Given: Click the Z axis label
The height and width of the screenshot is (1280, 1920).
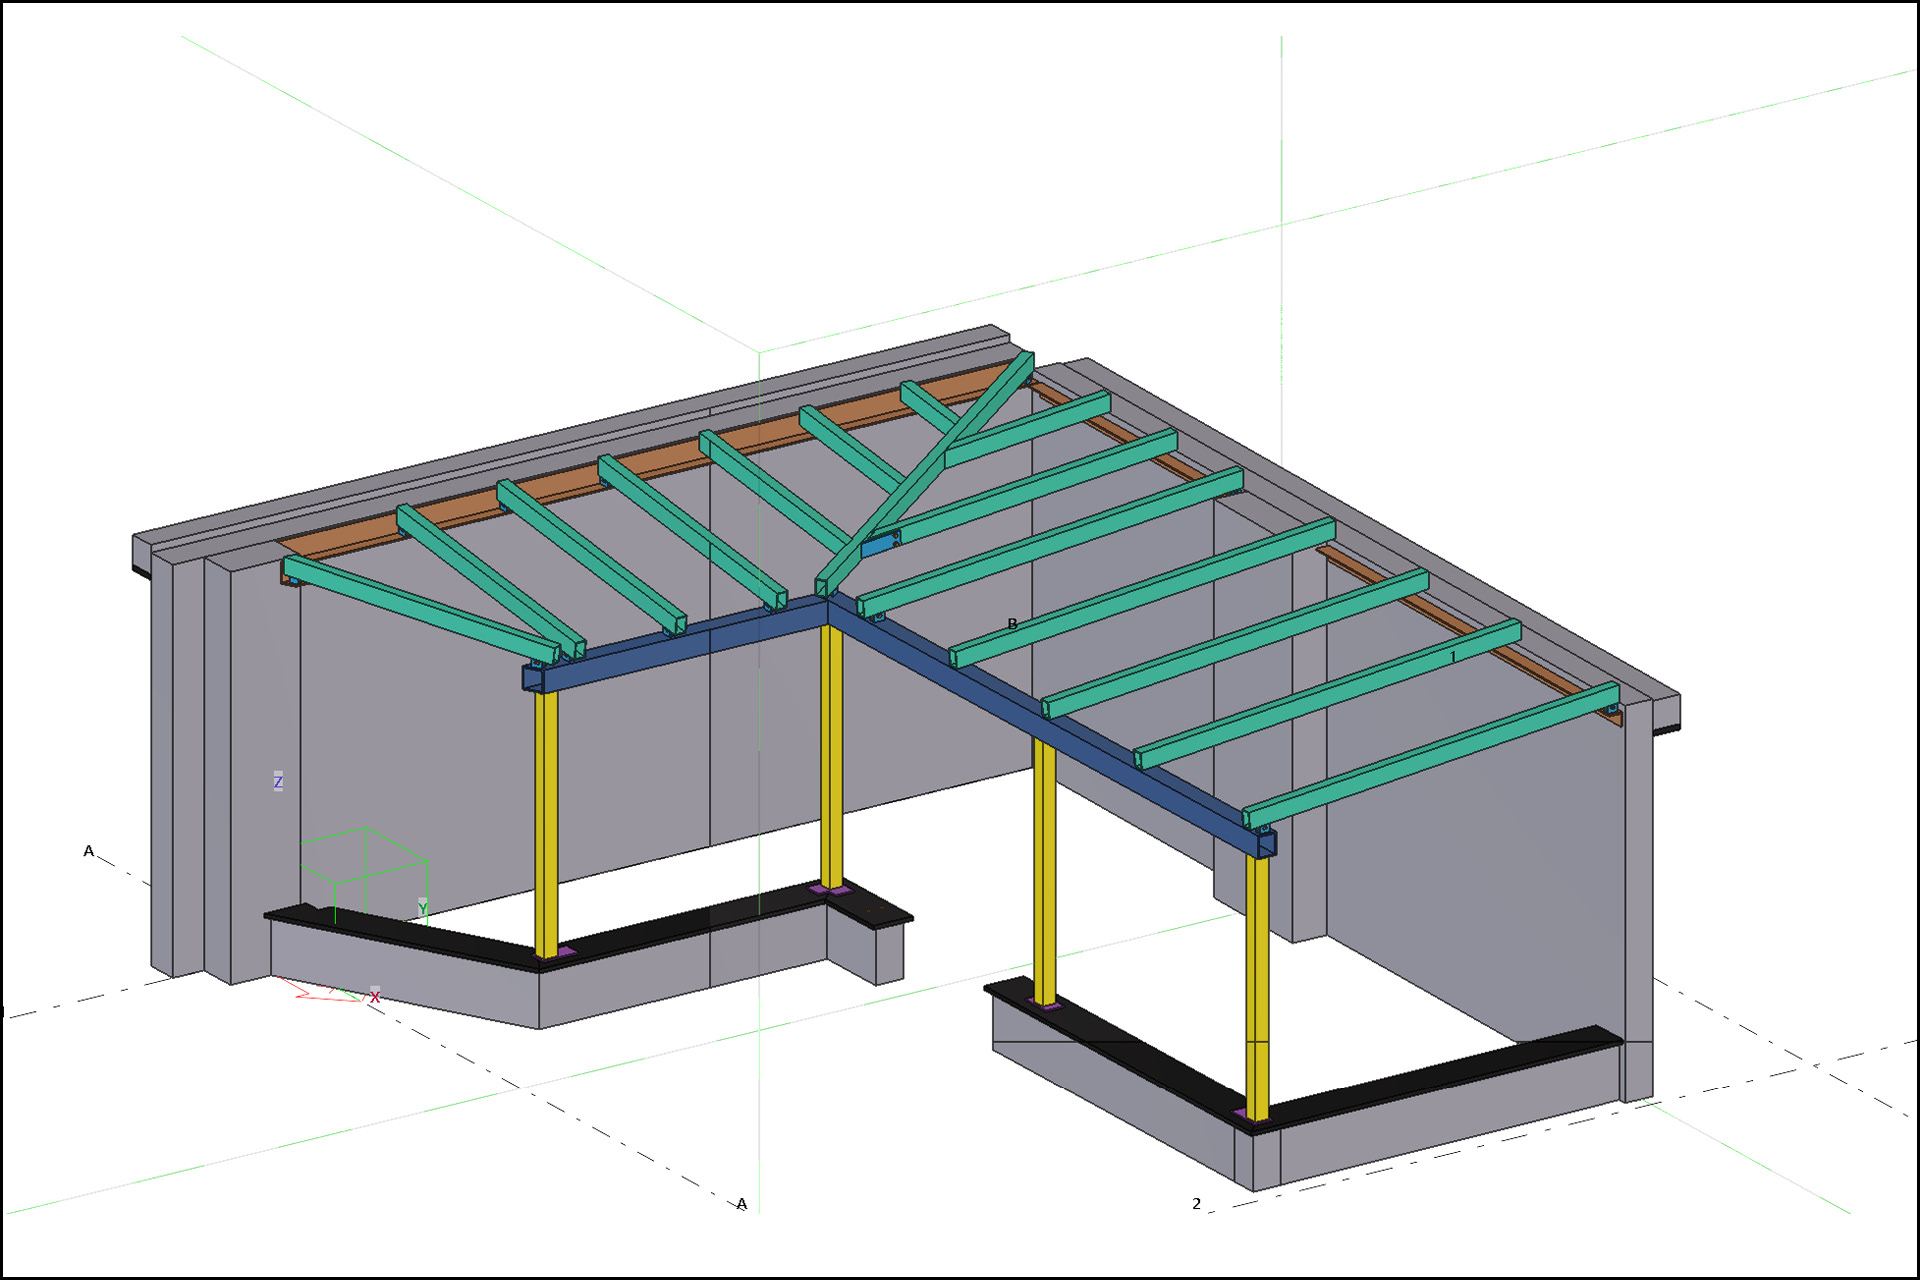Looking at the screenshot, I should click(x=278, y=781).
